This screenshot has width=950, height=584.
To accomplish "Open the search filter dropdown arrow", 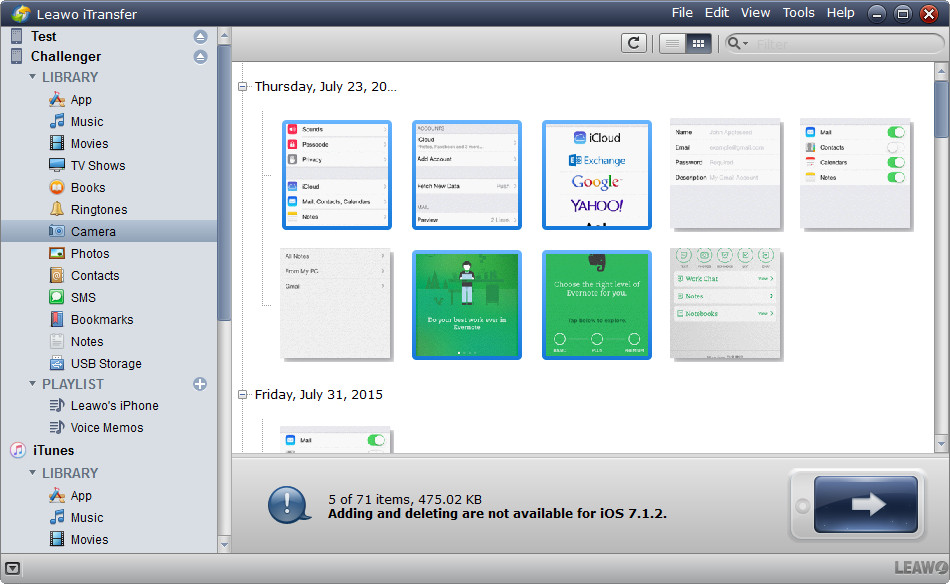I will click(x=744, y=43).
